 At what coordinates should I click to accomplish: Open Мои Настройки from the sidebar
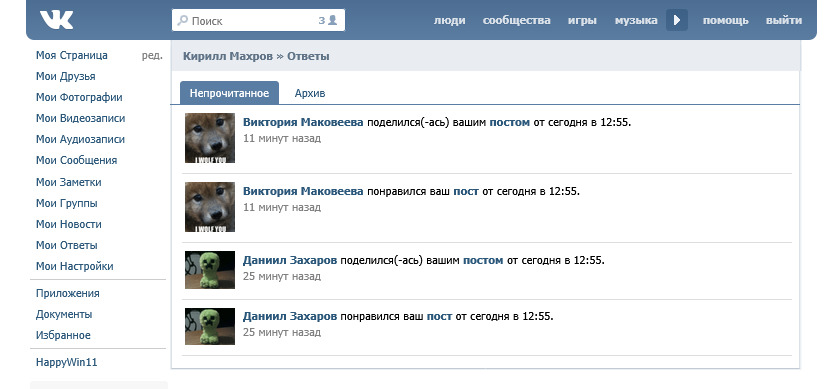pyautogui.click(x=74, y=266)
